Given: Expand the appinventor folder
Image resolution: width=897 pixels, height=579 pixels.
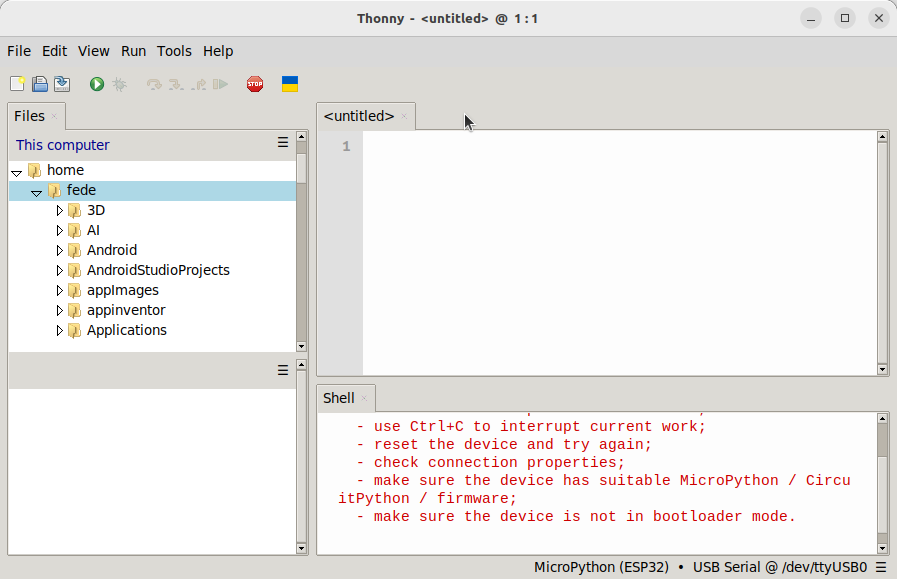Looking at the screenshot, I should pyautogui.click(x=59, y=311).
